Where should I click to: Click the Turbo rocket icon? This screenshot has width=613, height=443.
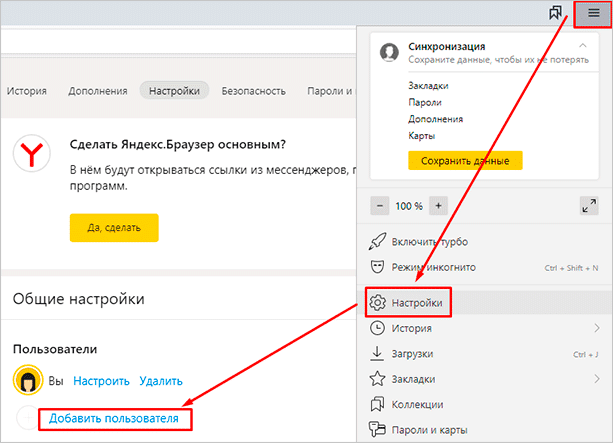pyautogui.click(x=378, y=242)
